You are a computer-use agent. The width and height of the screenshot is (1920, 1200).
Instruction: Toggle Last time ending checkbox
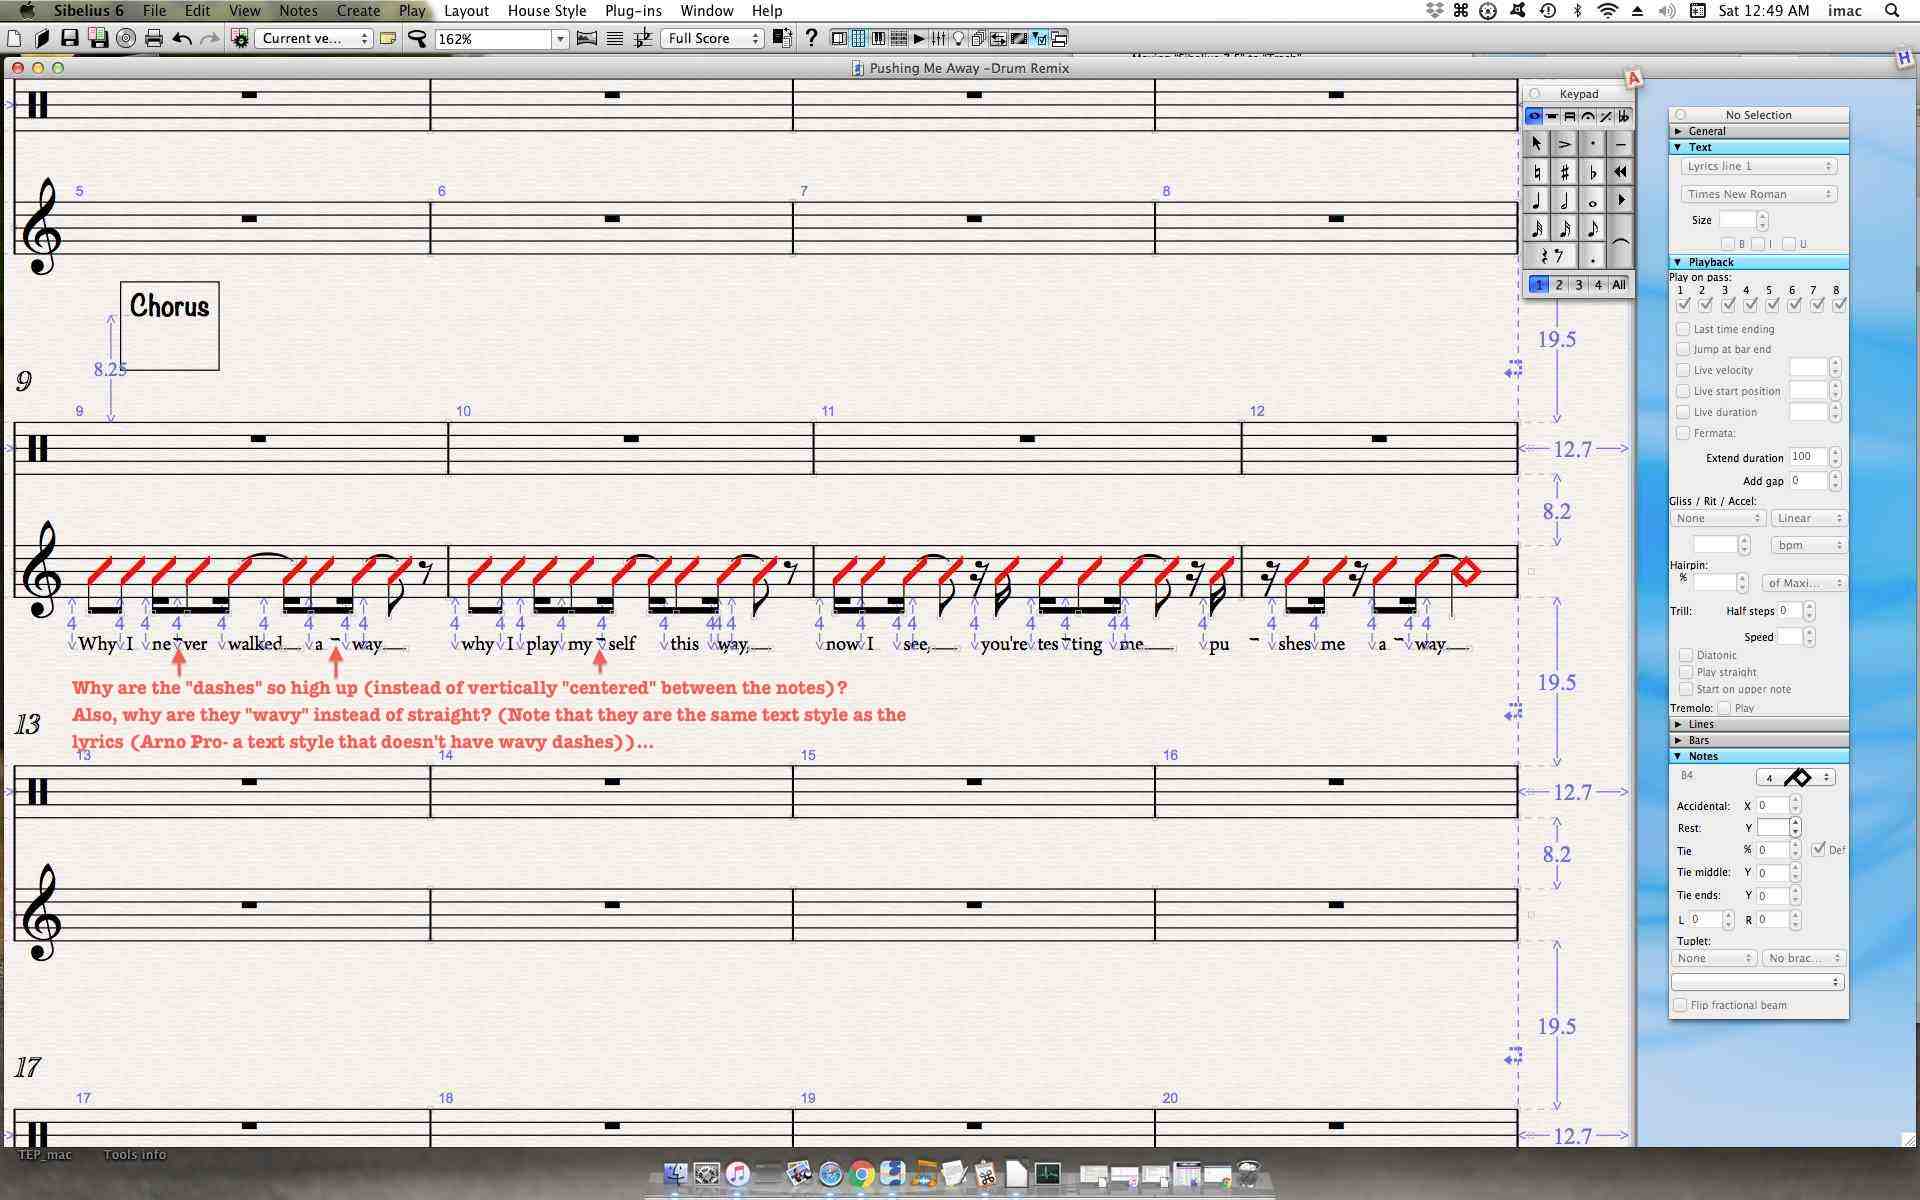[x=1683, y=329]
